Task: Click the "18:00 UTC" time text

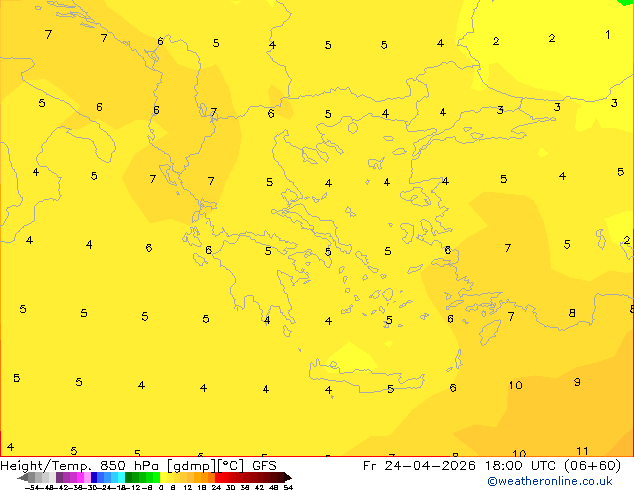Action: (x=521, y=466)
